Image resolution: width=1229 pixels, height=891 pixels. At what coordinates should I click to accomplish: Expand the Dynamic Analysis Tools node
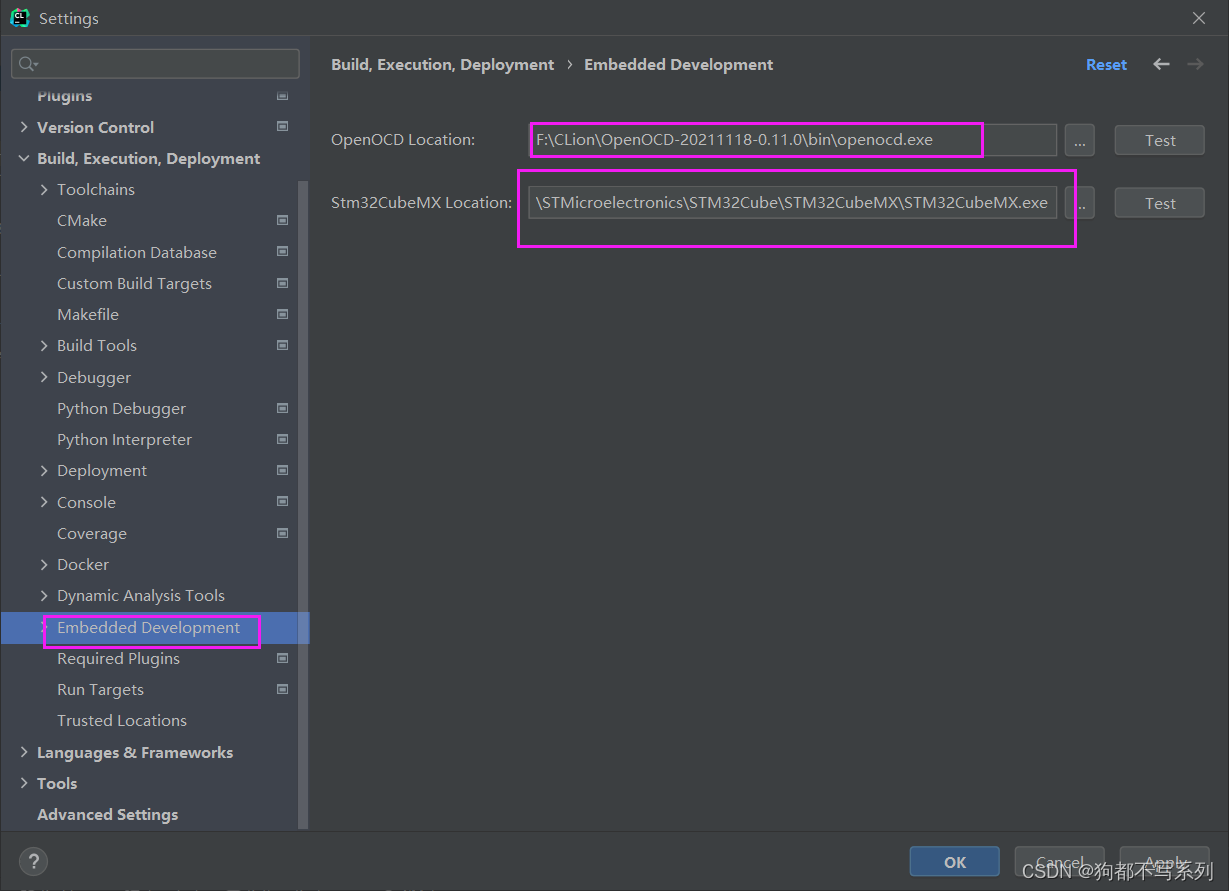tap(44, 595)
